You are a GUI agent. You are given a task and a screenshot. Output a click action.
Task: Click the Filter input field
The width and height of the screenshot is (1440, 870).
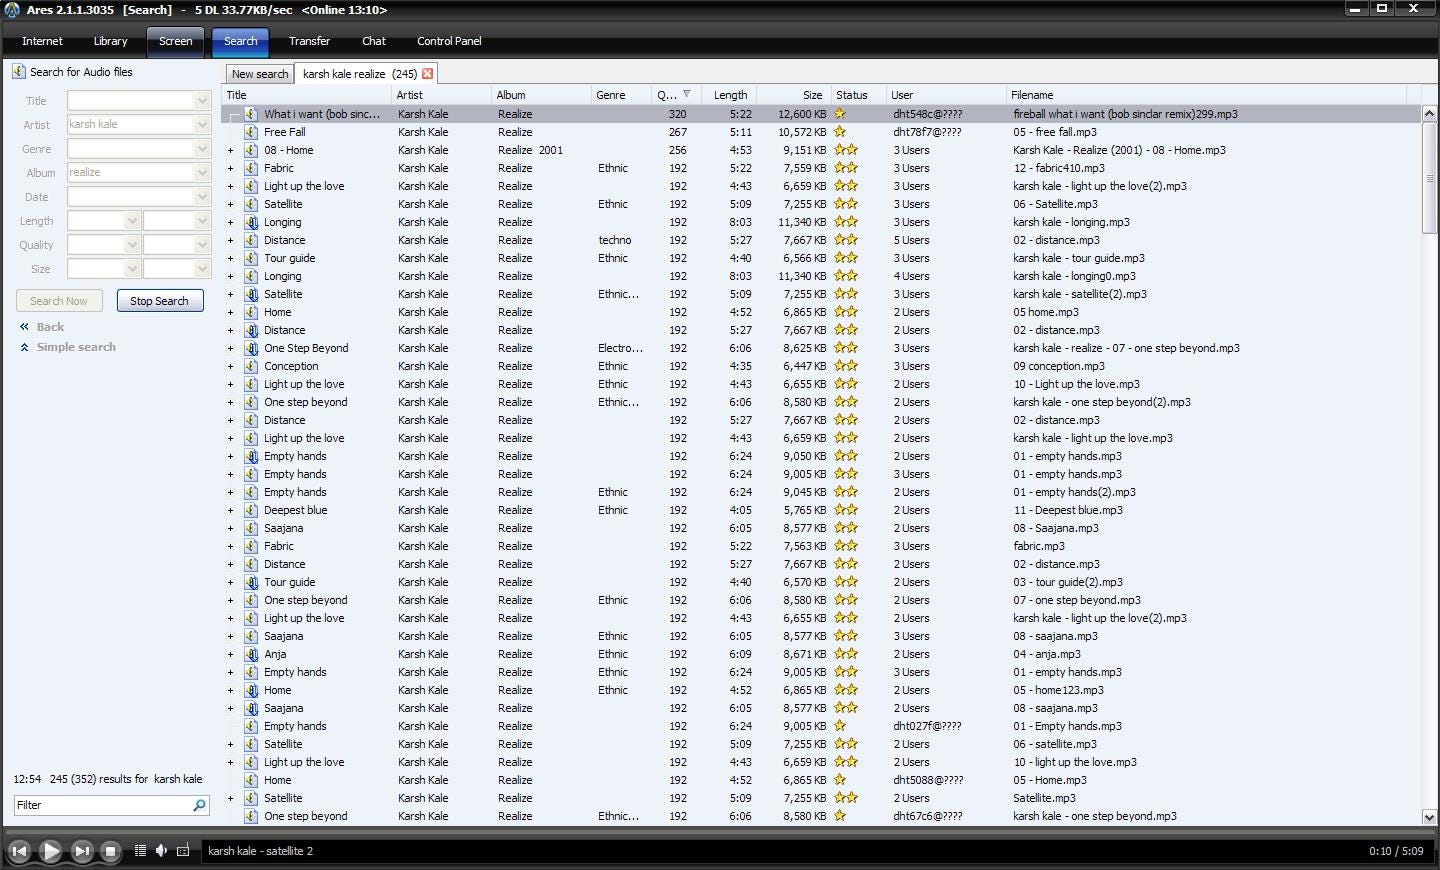click(102, 805)
